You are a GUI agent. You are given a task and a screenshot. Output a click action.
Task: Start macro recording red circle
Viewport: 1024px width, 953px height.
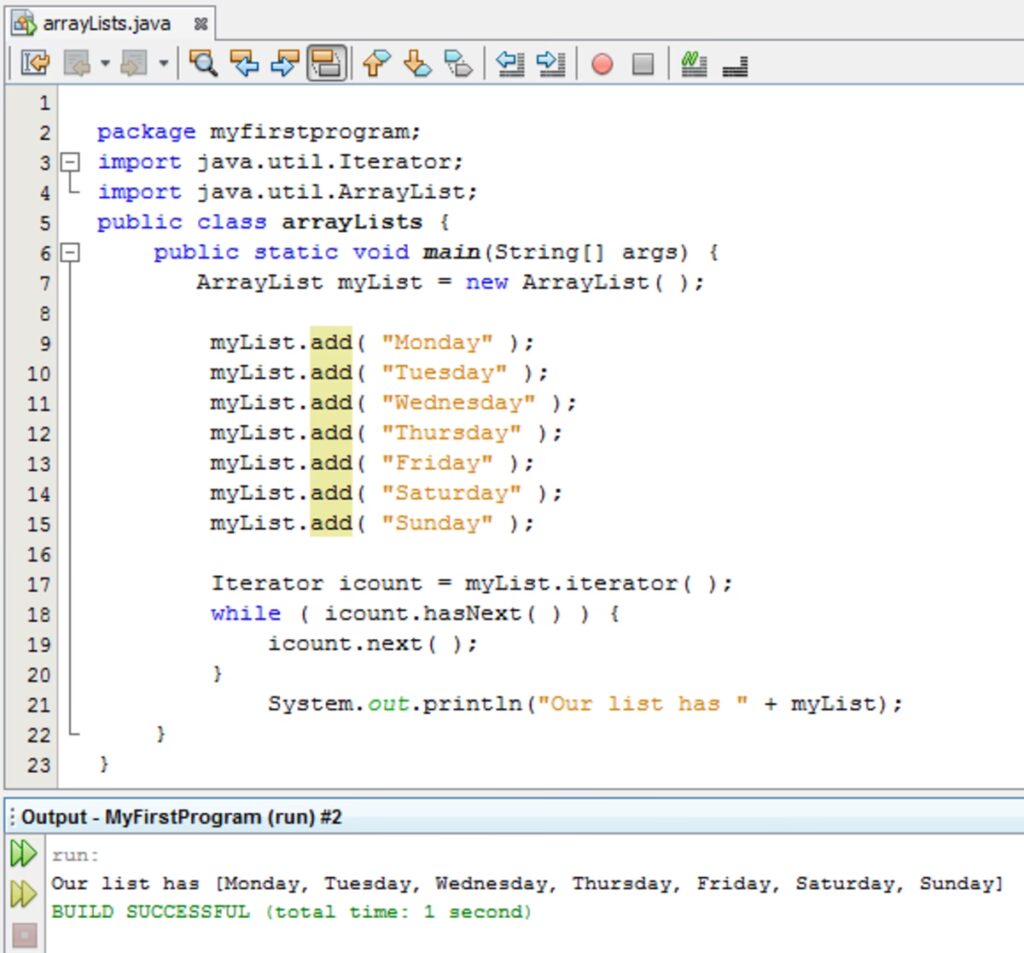[602, 65]
